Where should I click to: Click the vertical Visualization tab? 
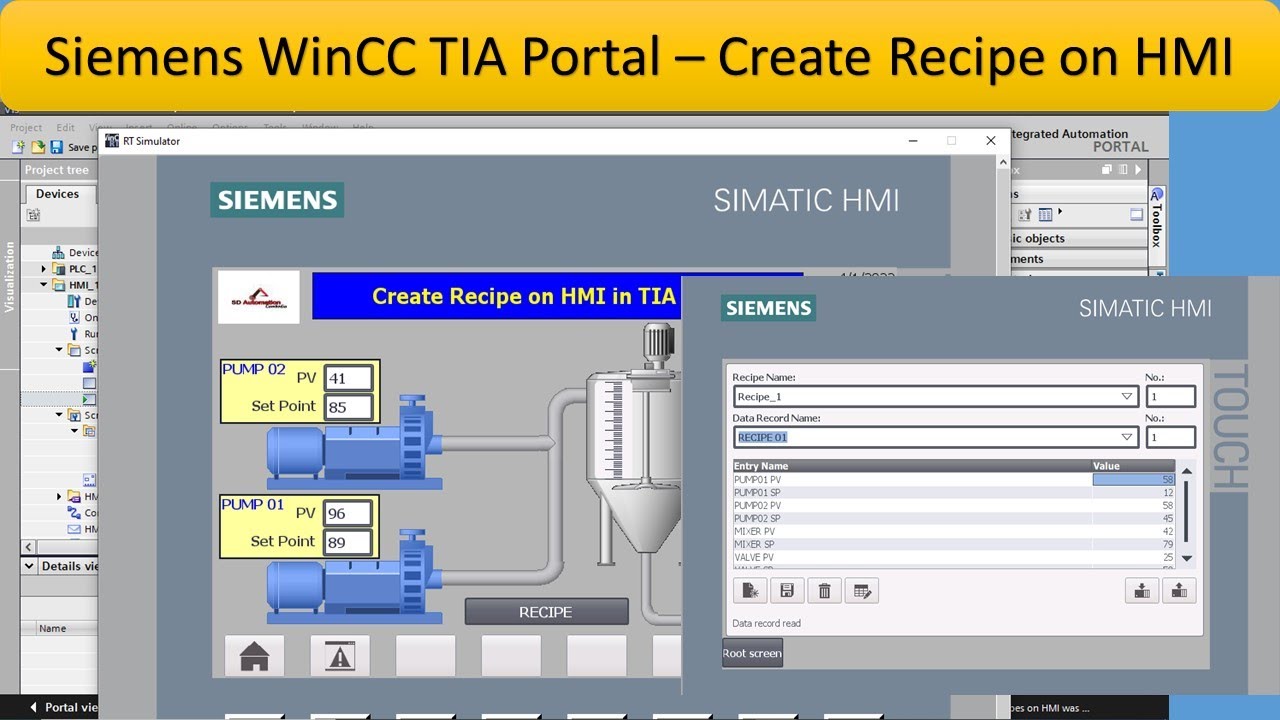(x=10, y=277)
